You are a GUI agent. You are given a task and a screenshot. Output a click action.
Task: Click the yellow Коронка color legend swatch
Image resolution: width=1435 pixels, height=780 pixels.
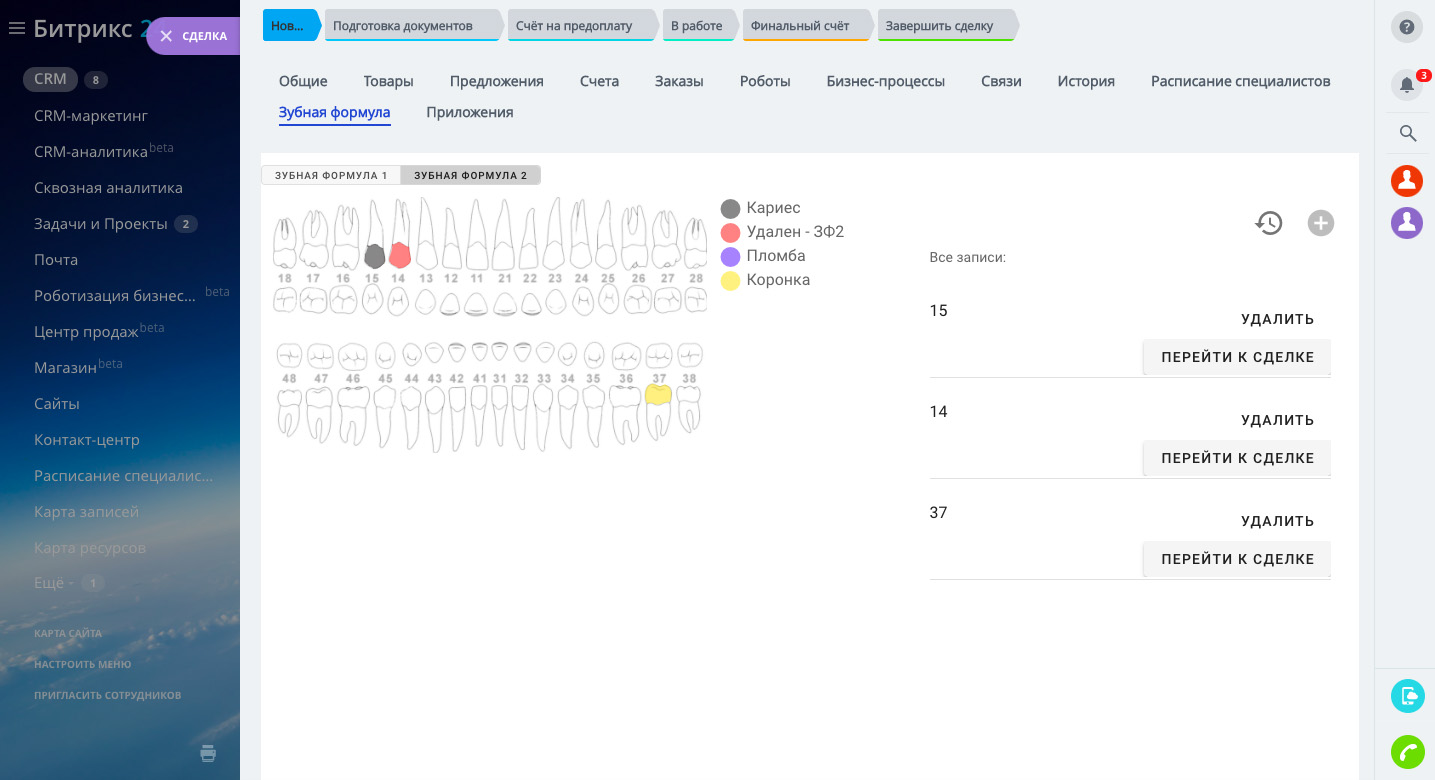click(x=730, y=281)
